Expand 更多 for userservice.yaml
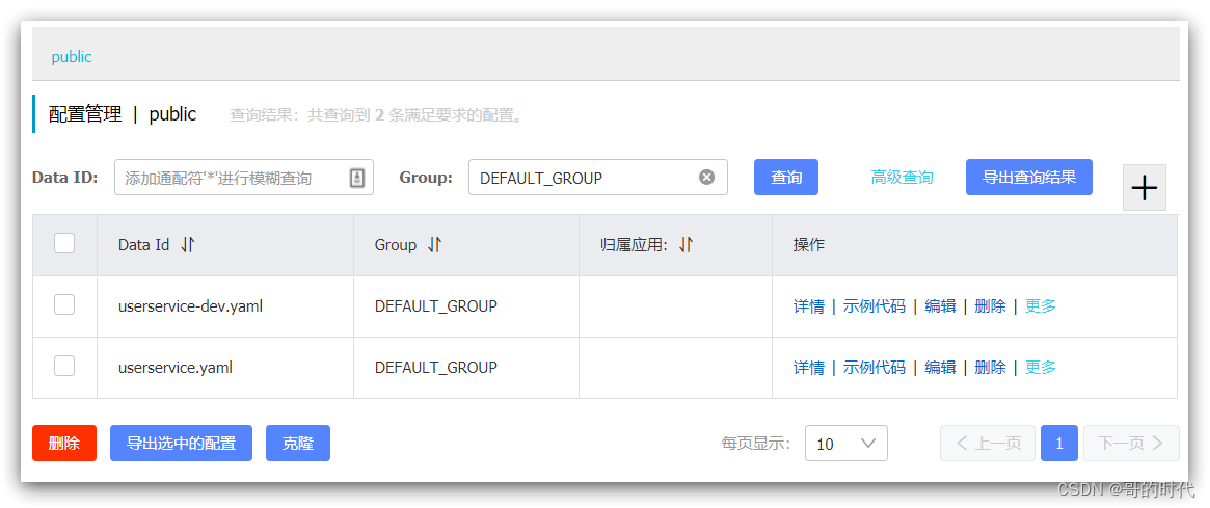The image size is (1210, 508). [x=1040, y=367]
